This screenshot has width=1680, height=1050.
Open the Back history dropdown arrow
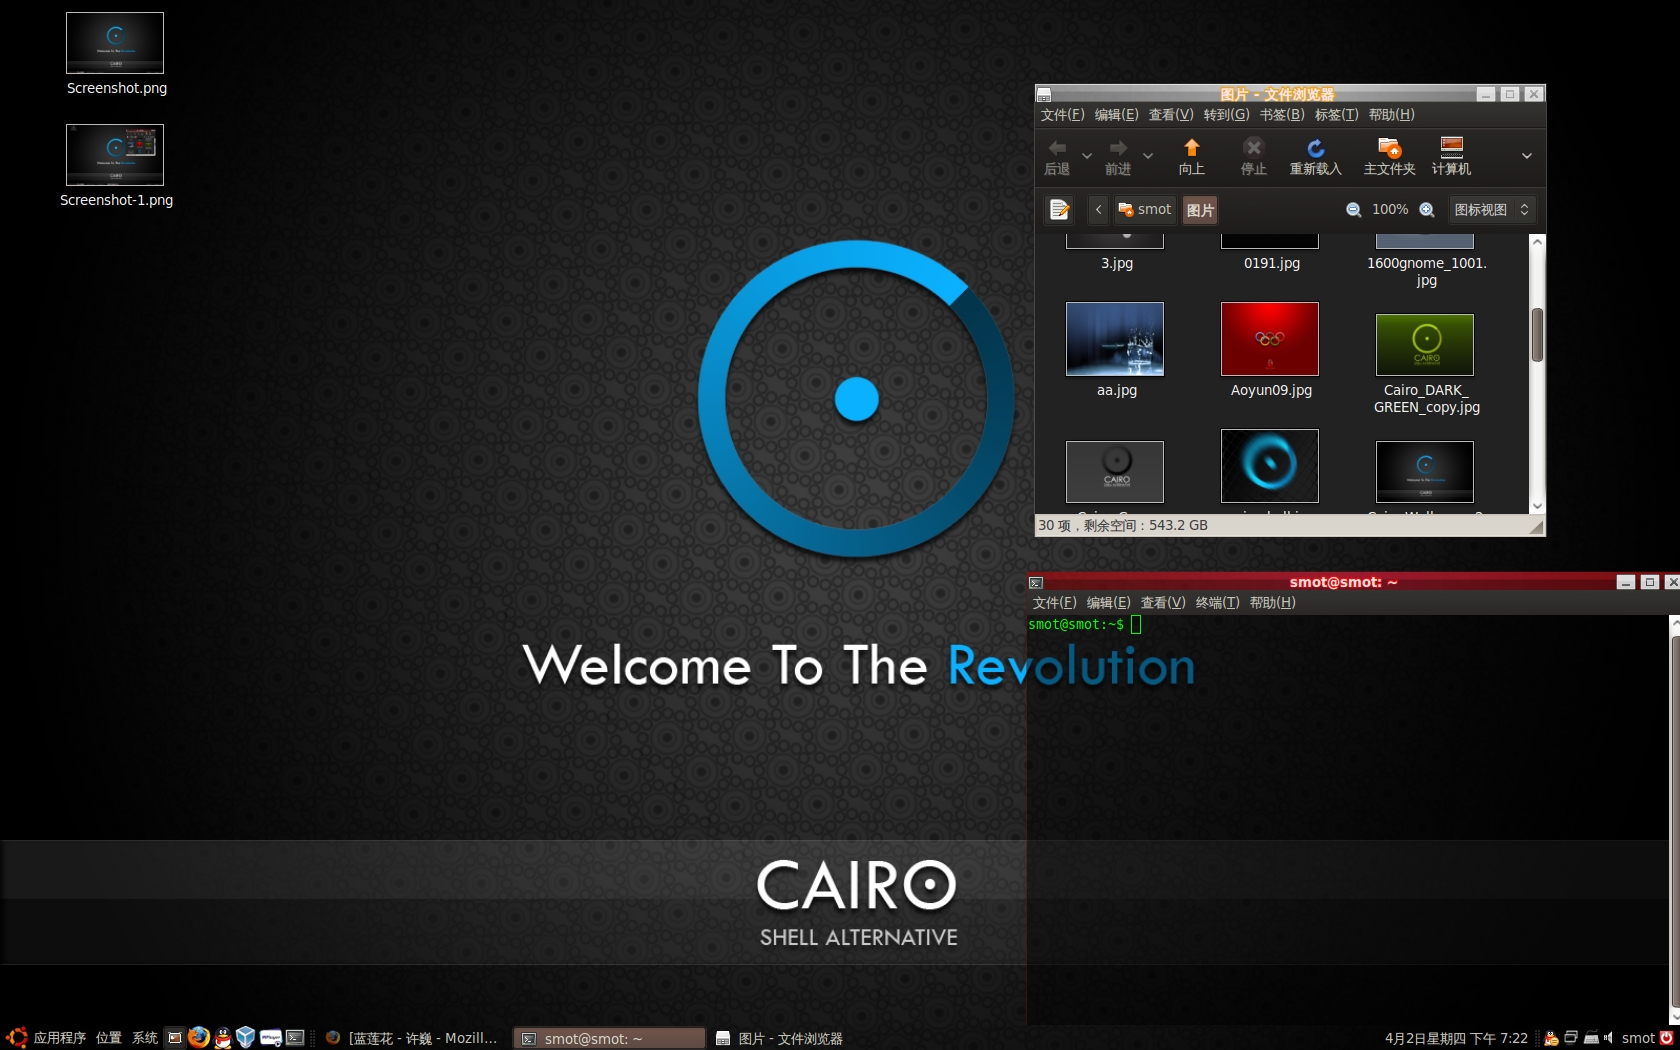(x=1087, y=156)
